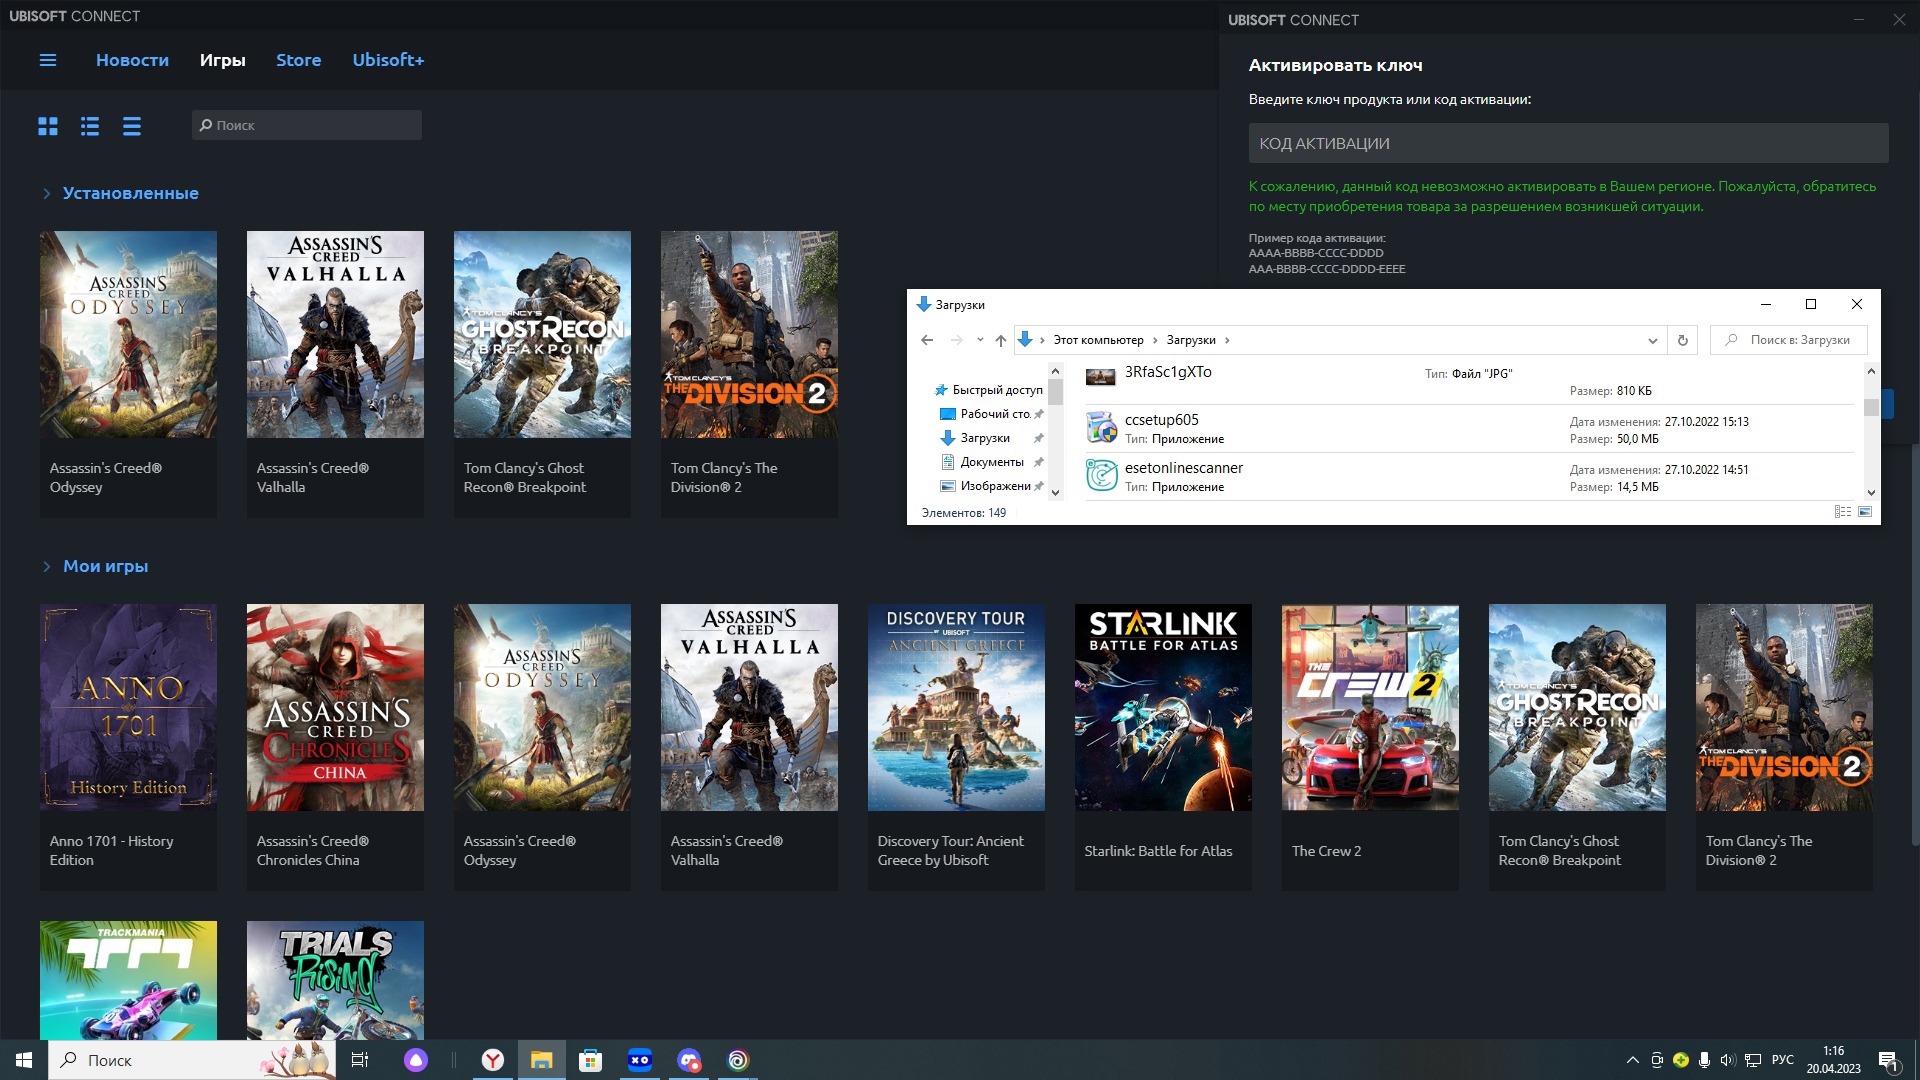
Task: Open the Ubisoft+ tab
Action: tap(388, 60)
